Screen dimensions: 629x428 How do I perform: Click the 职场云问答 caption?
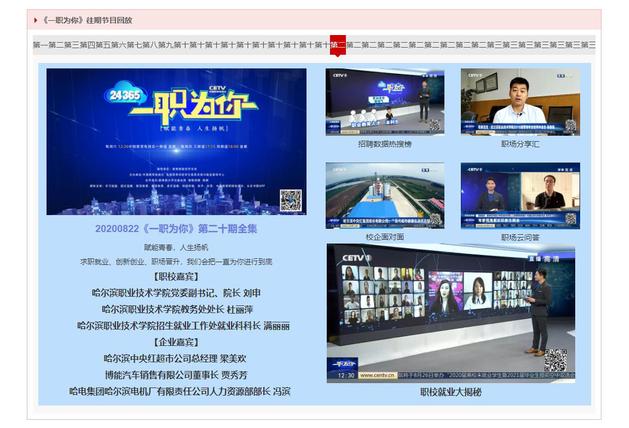[520, 237]
